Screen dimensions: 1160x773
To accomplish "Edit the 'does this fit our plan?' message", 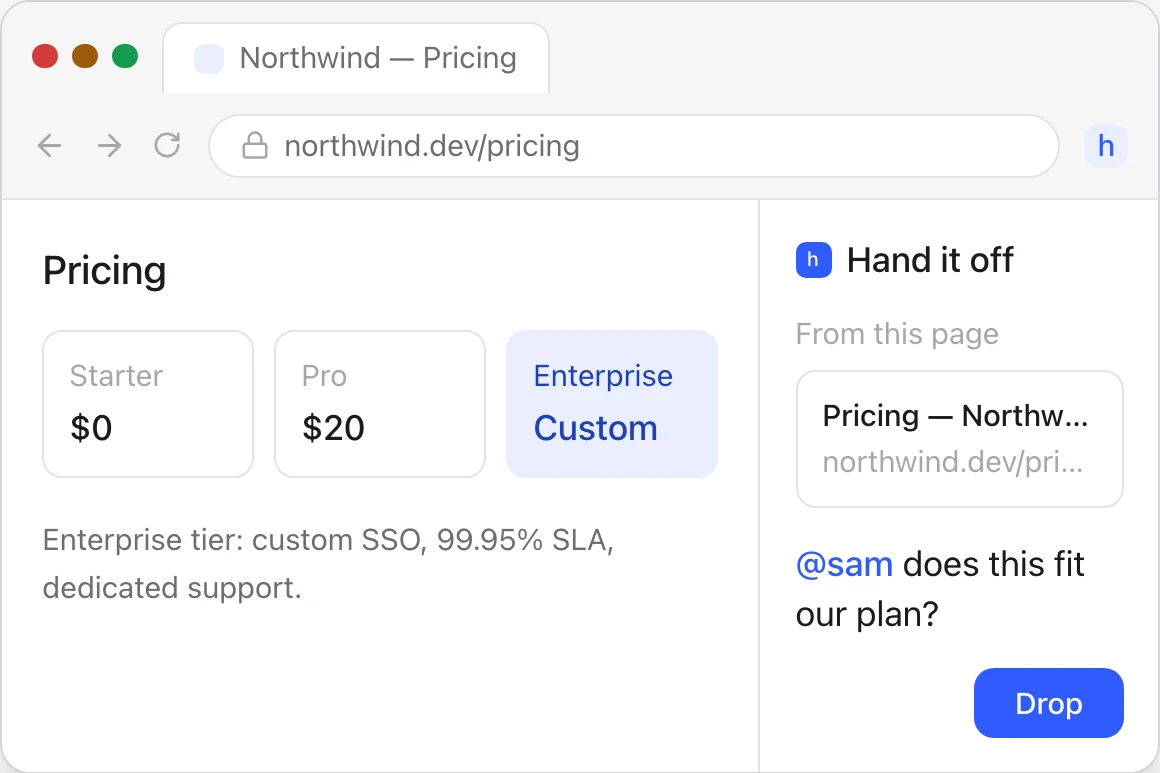I will (940, 589).
